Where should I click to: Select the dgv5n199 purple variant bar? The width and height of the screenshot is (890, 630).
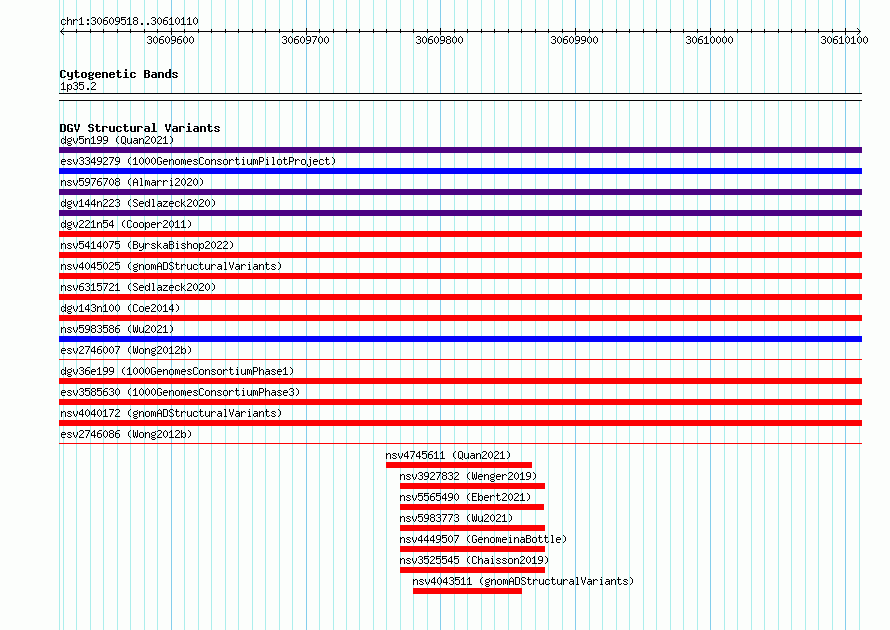coord(460,150)
